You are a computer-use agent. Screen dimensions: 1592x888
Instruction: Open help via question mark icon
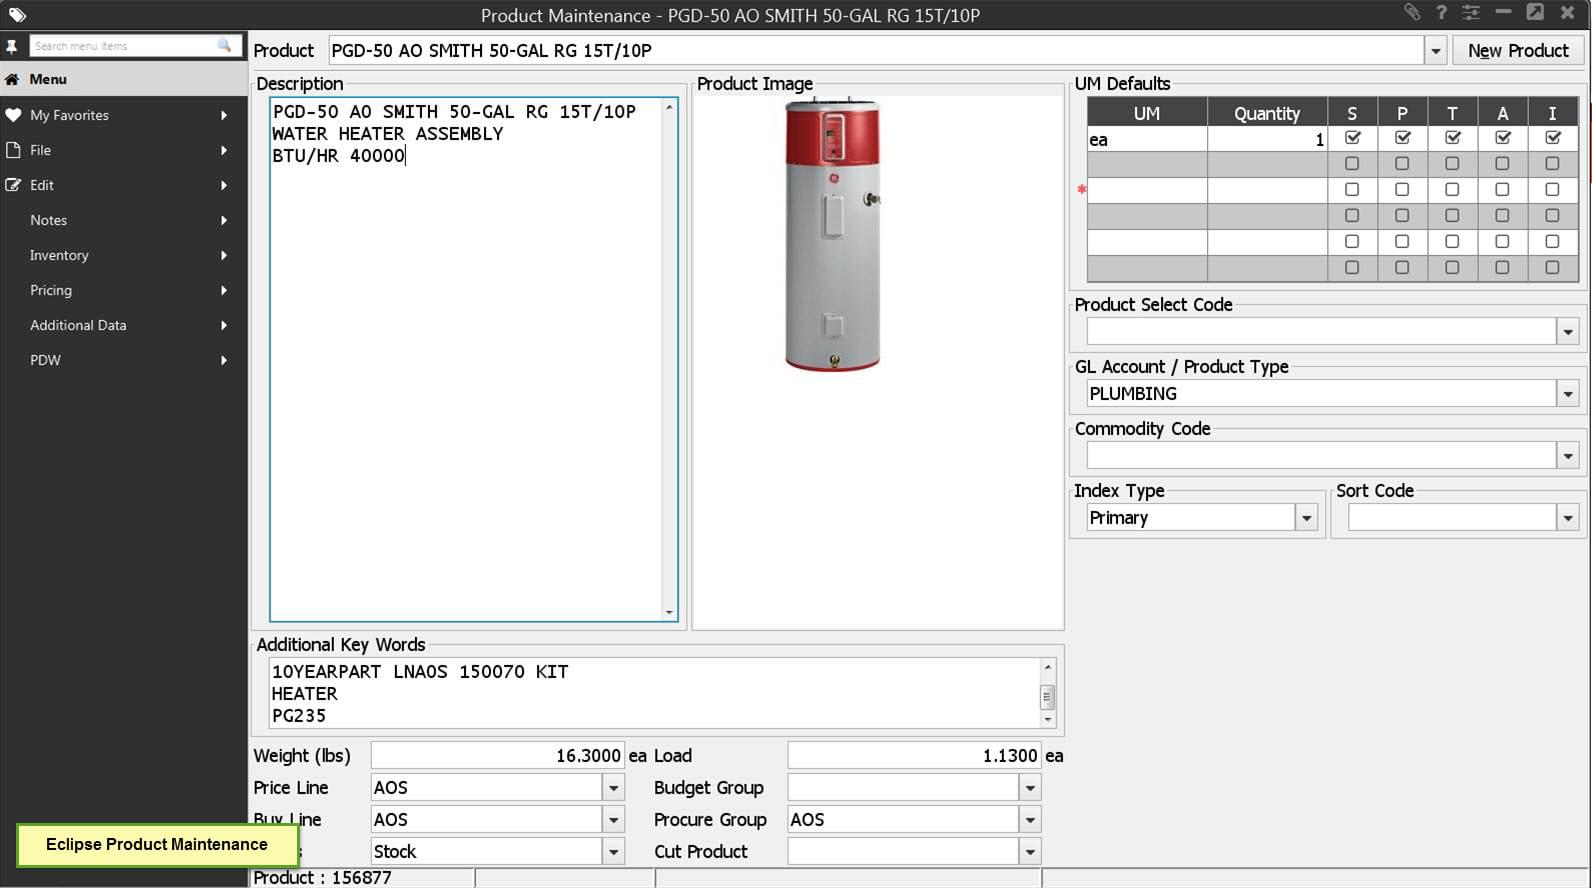click(x=1441, y=13)
